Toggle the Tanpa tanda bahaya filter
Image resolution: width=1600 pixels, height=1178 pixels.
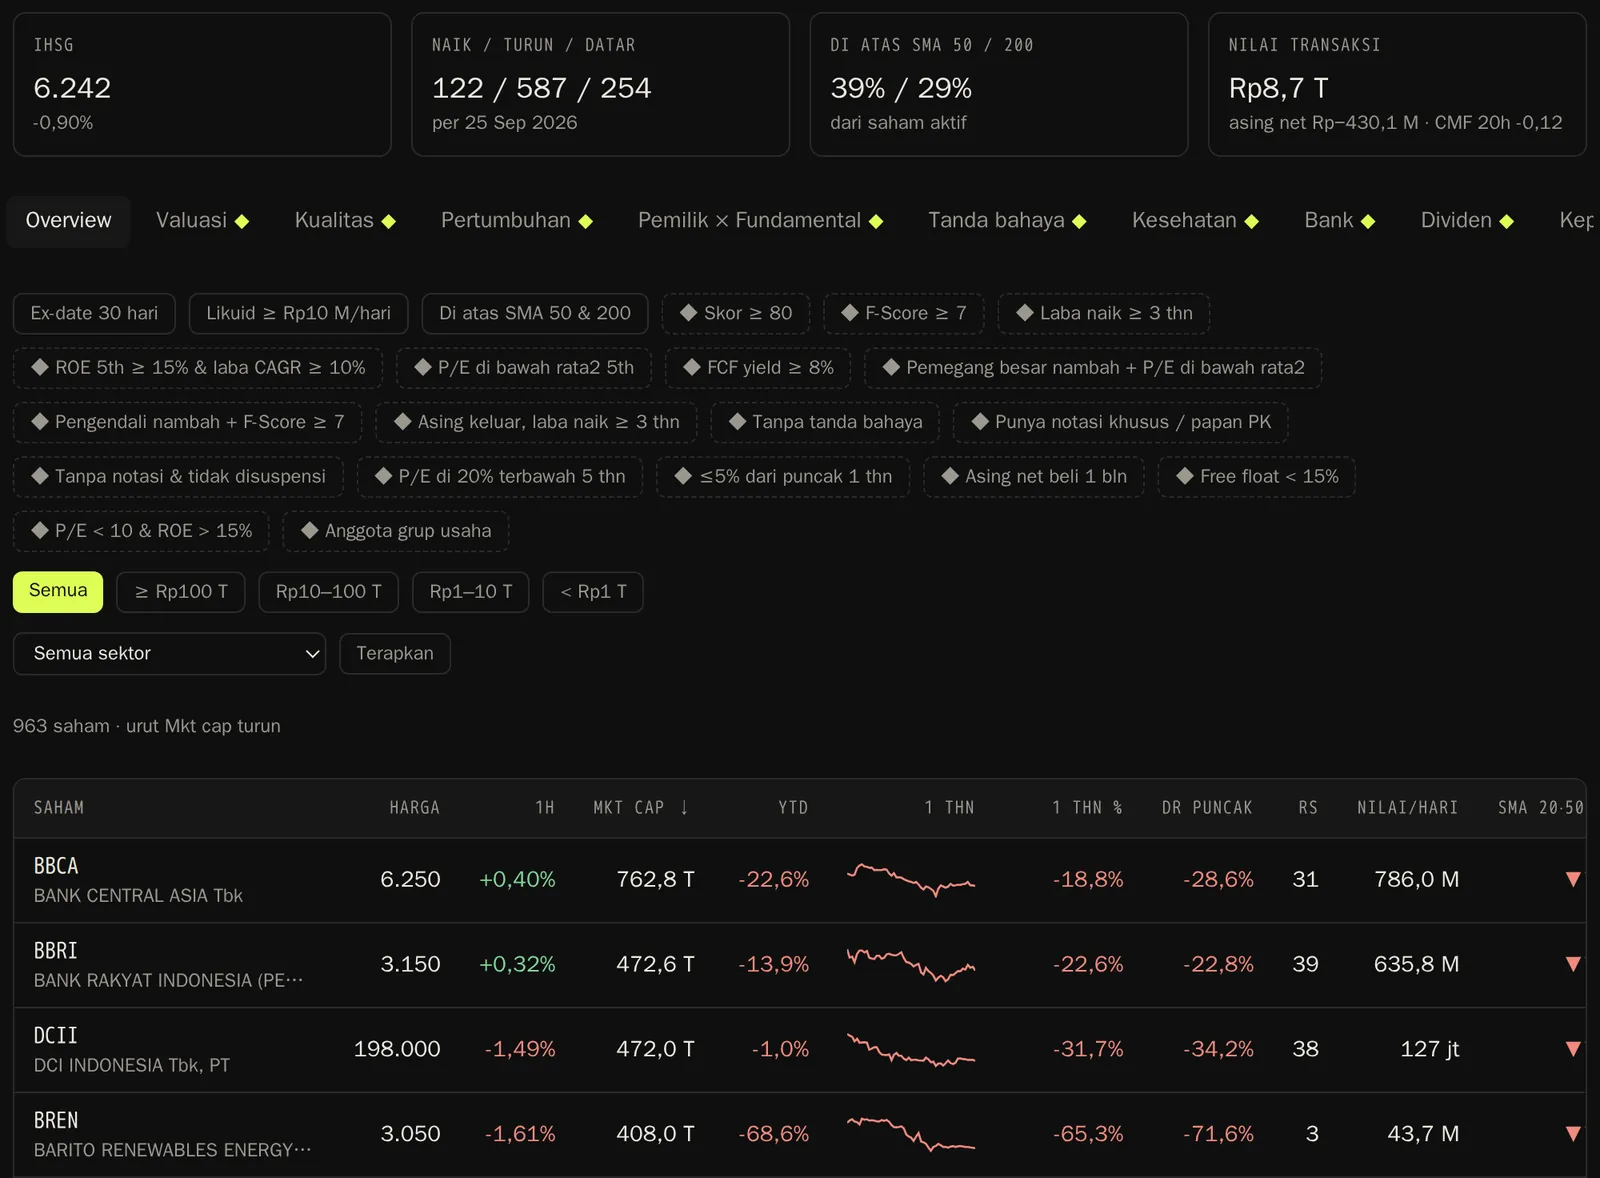(825, 422)
